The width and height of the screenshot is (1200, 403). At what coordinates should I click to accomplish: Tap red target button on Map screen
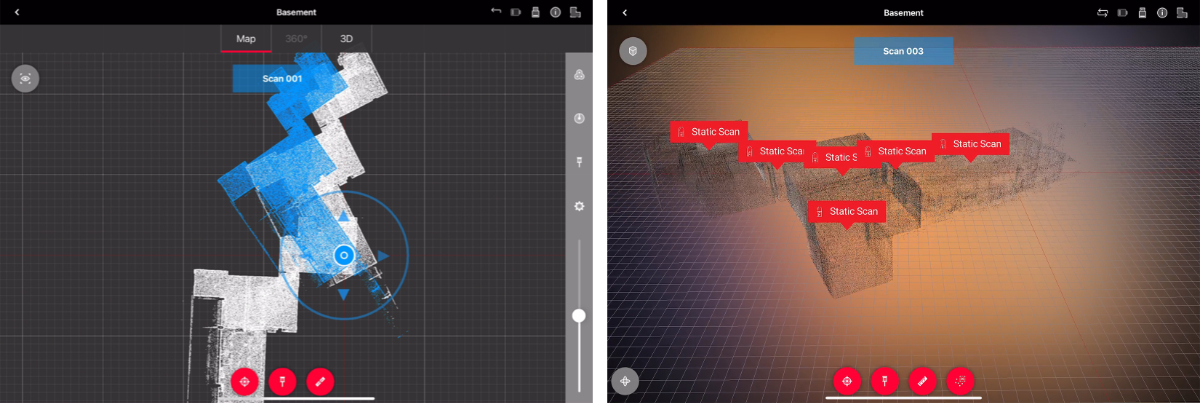244,381
